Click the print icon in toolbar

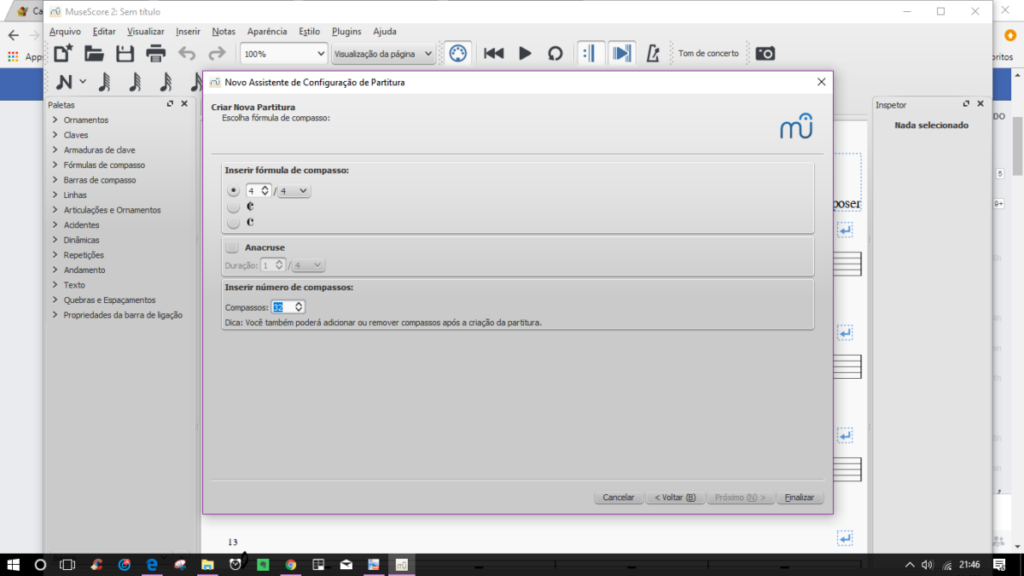tap(156, 53)
